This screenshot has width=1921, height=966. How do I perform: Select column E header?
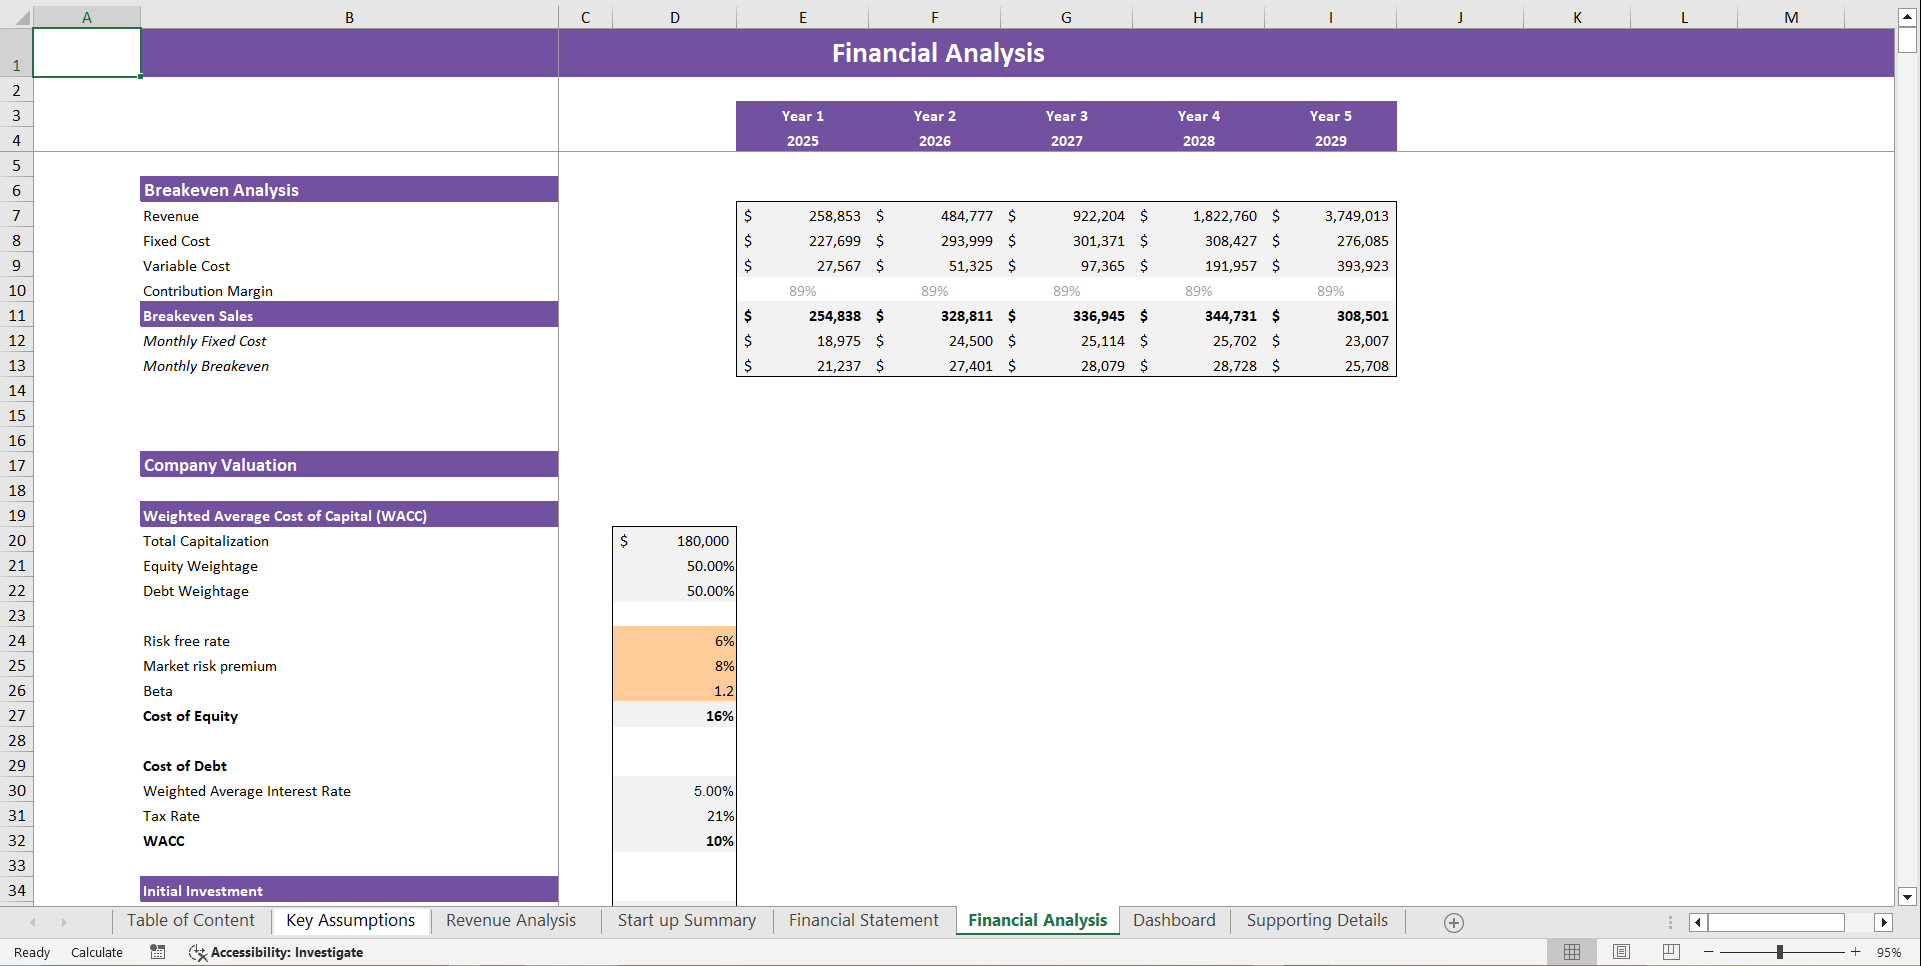coord(803,17)
